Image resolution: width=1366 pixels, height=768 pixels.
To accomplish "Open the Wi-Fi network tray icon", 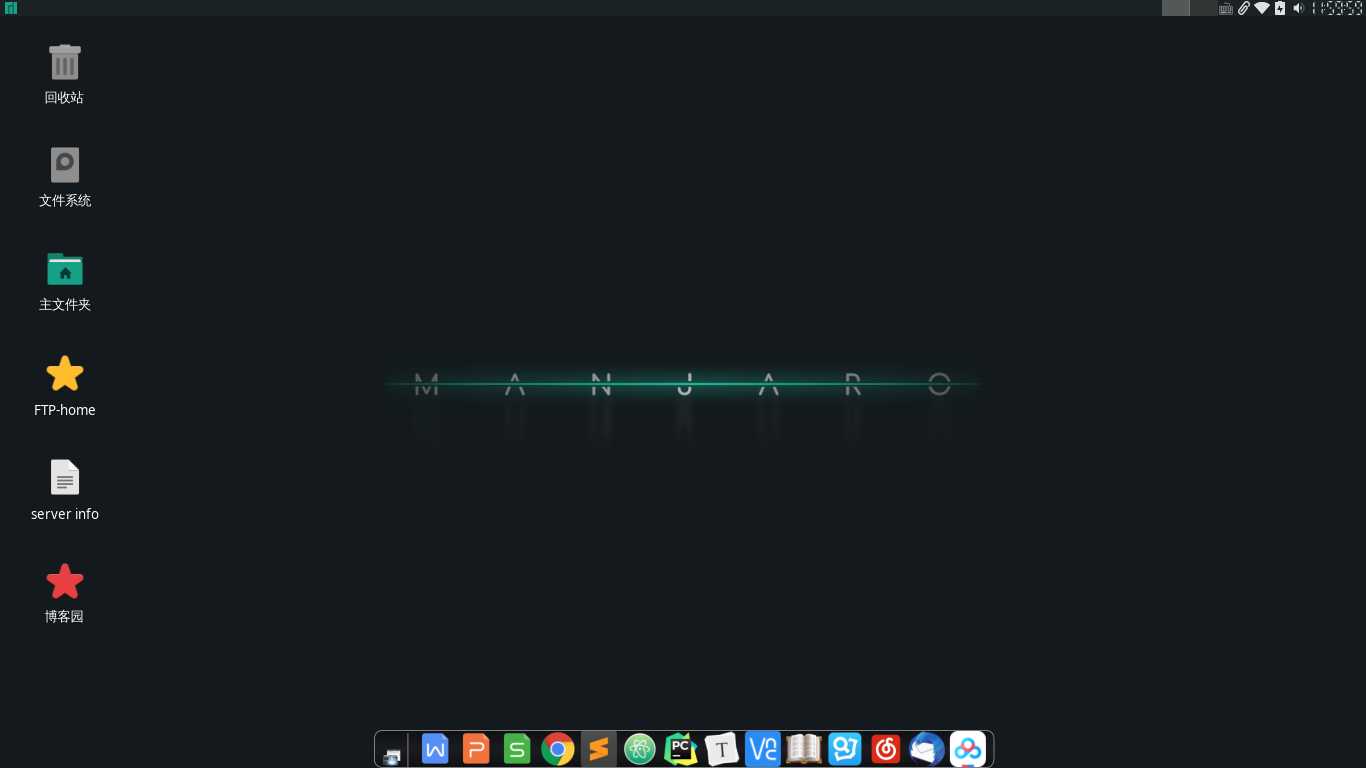I will [1262, 8].
